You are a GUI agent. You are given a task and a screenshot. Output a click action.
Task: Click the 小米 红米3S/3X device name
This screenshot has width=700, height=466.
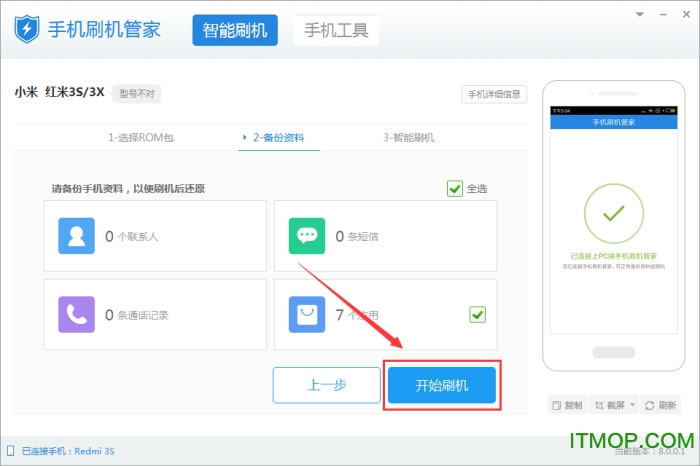pos(59,92)
